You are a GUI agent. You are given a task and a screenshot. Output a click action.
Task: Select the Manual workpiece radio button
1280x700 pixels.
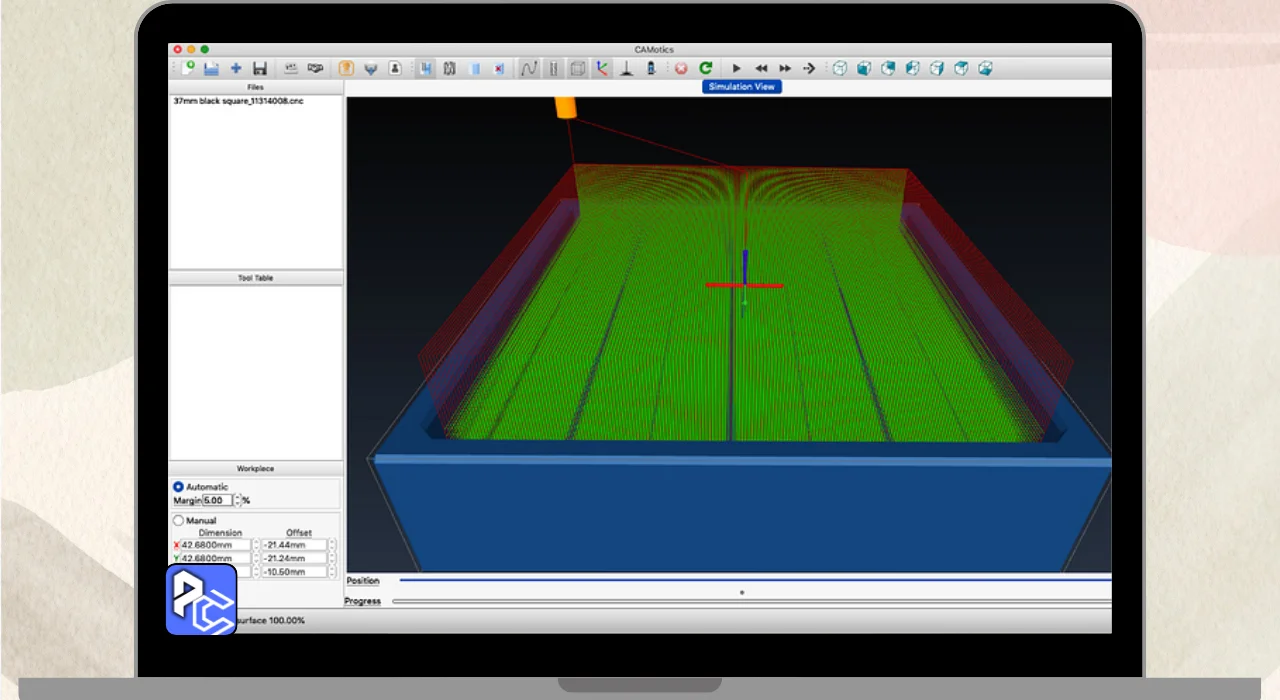[x=179, y=521]
